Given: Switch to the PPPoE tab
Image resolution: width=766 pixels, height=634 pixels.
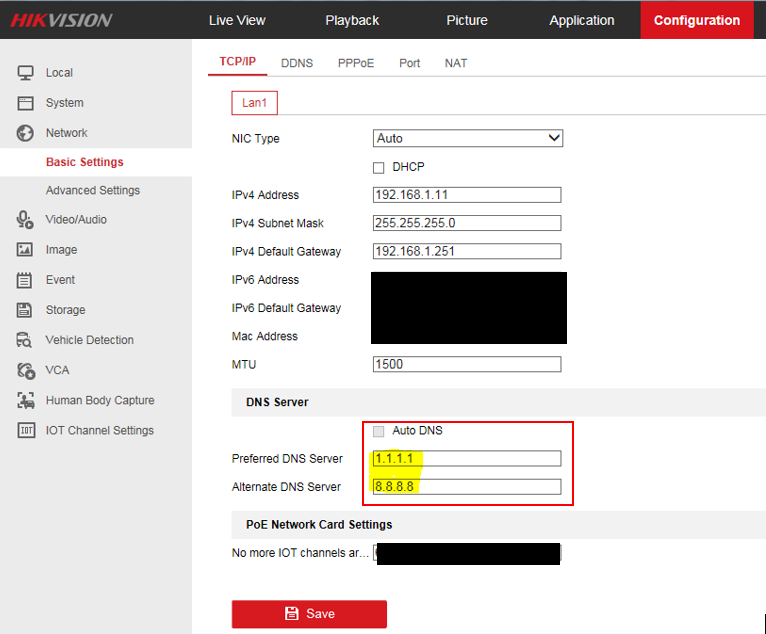Looking at the screenshot, I should tap(356, 63).
